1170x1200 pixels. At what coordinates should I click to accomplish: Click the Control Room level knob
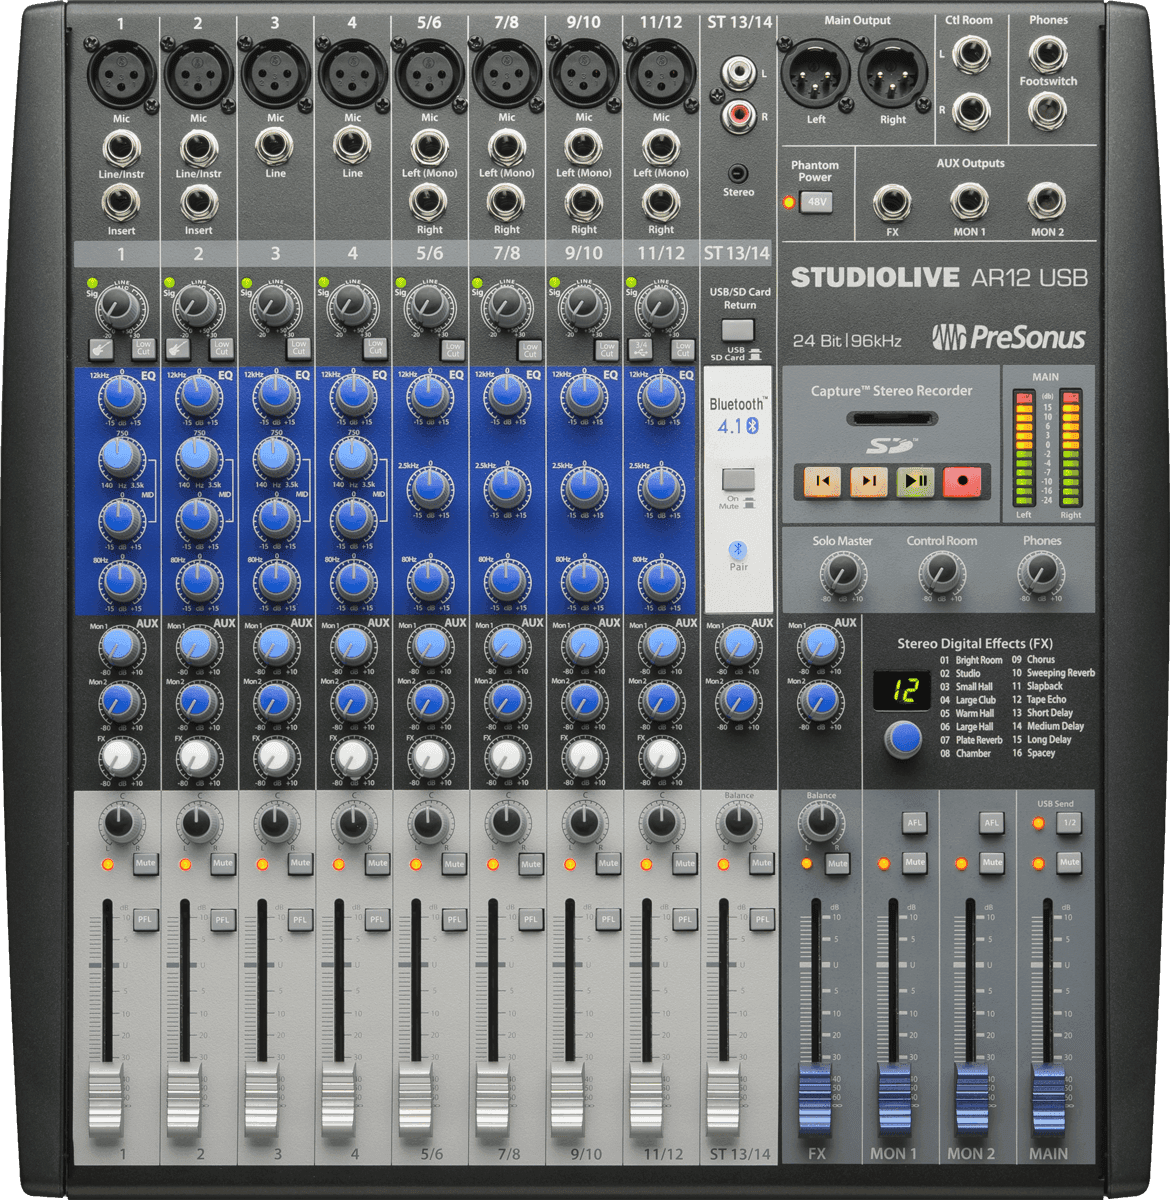point(941,574)
